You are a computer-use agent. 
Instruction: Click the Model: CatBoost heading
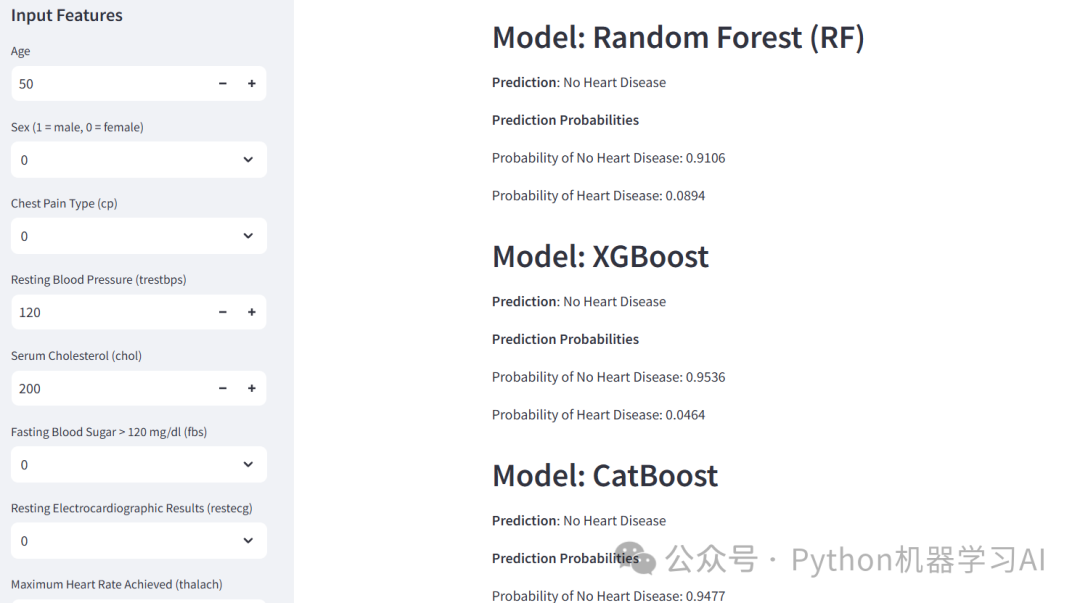click(x=605, y=476)
